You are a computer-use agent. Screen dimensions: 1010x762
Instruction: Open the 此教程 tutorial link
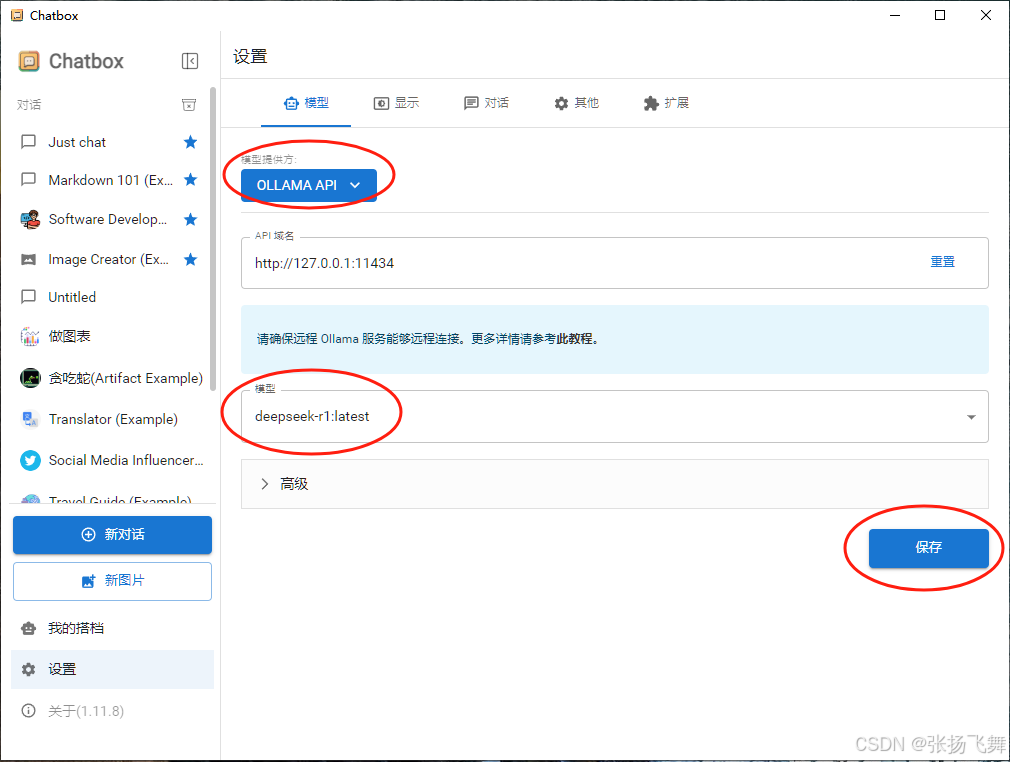(576, 339)
